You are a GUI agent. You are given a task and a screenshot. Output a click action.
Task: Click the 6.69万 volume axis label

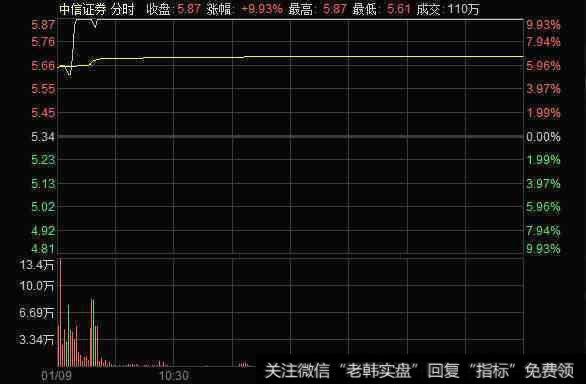point(37,313)
